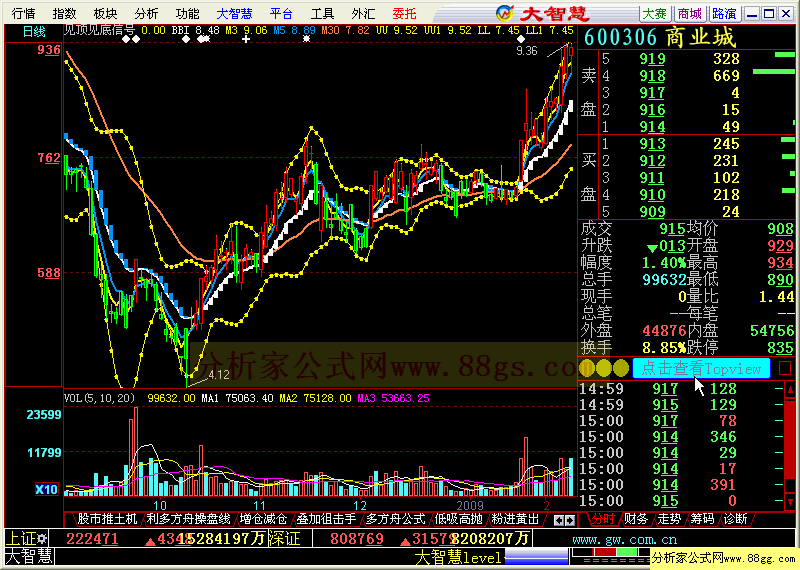Screen dimensions: 800x570
Task: Click the 深证 index label
Action: (x=283, y=538)
